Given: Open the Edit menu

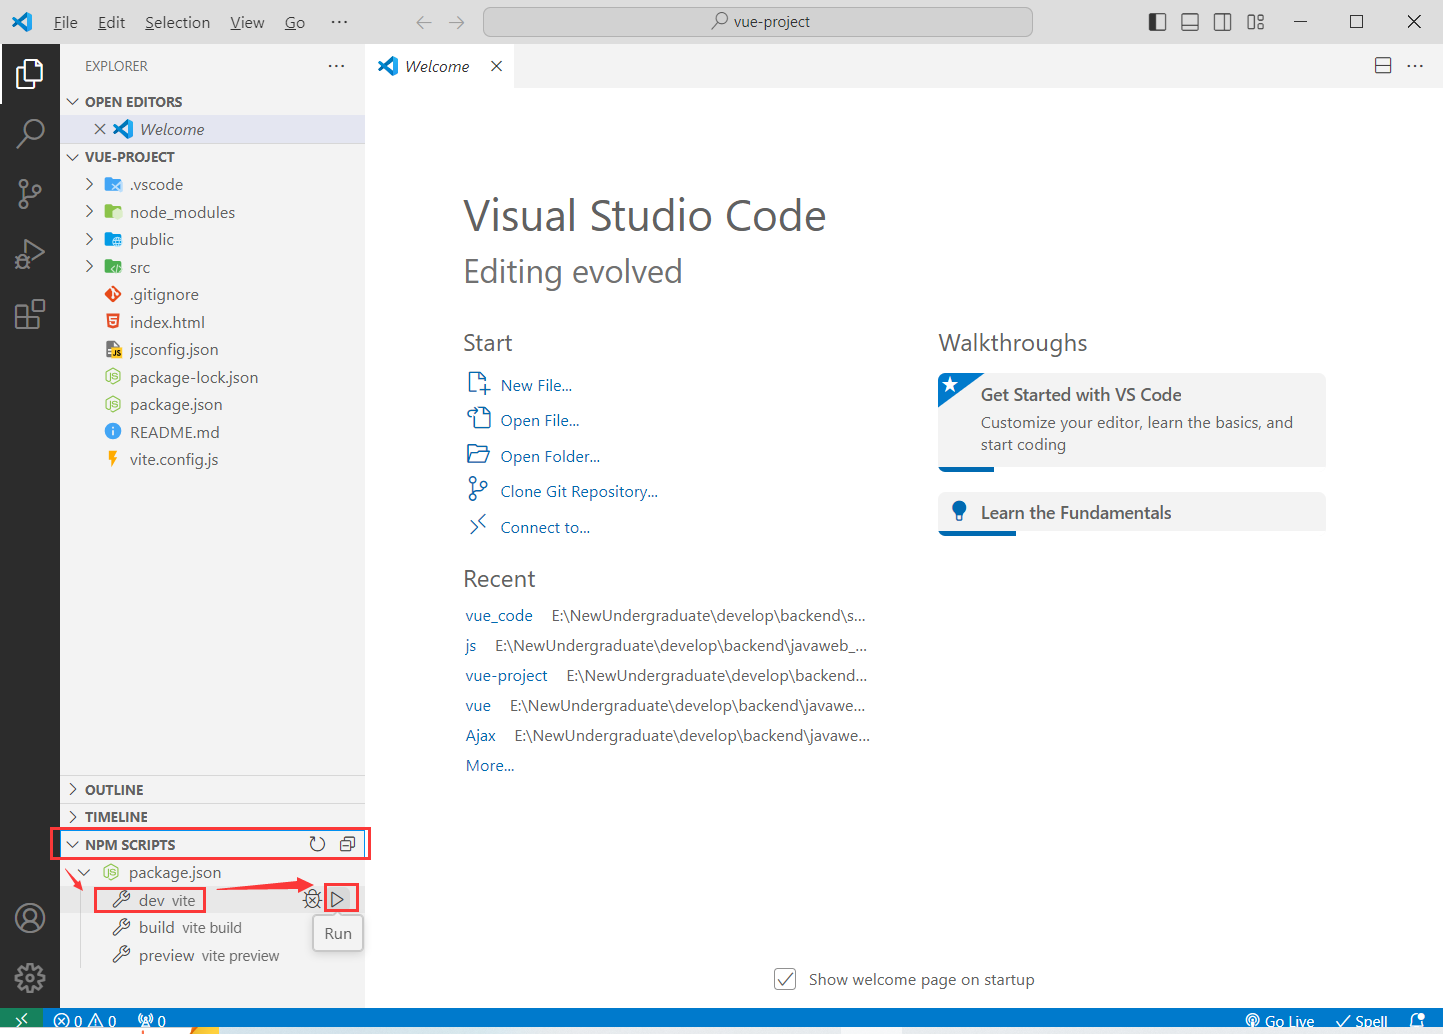Looking at the screenshot, I should pyautogui.click(x=112, y=22).
